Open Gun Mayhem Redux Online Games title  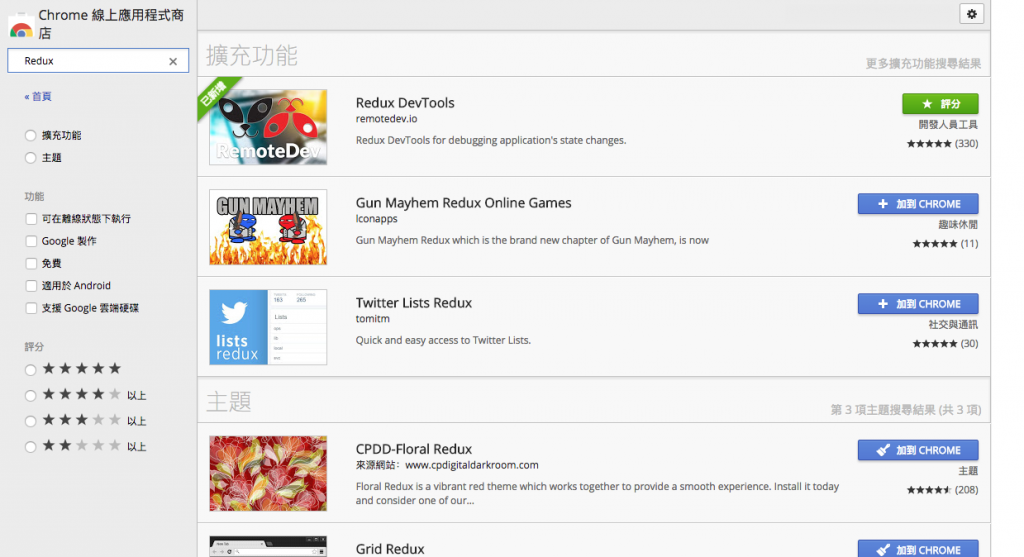click(x=463, y=202)
